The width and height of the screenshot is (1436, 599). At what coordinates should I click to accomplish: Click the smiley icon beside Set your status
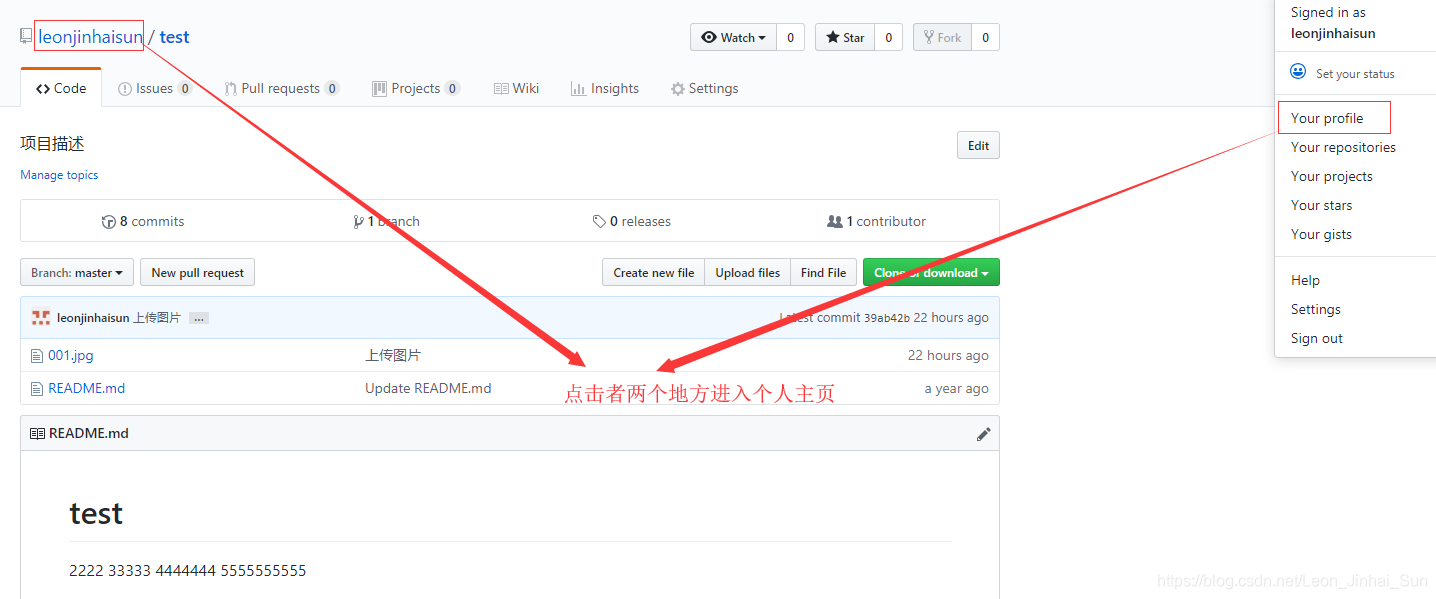coord(1298,72)
